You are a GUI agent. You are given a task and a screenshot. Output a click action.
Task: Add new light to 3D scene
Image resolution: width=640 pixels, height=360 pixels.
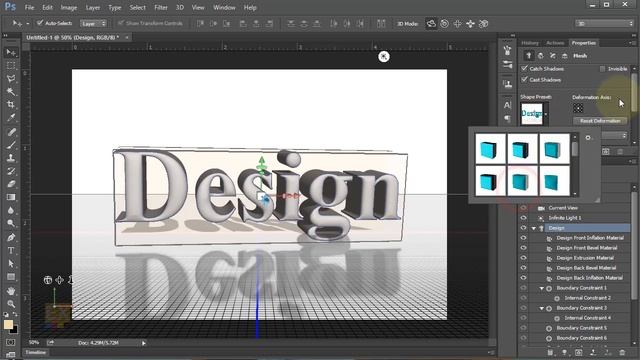point(564,352)
